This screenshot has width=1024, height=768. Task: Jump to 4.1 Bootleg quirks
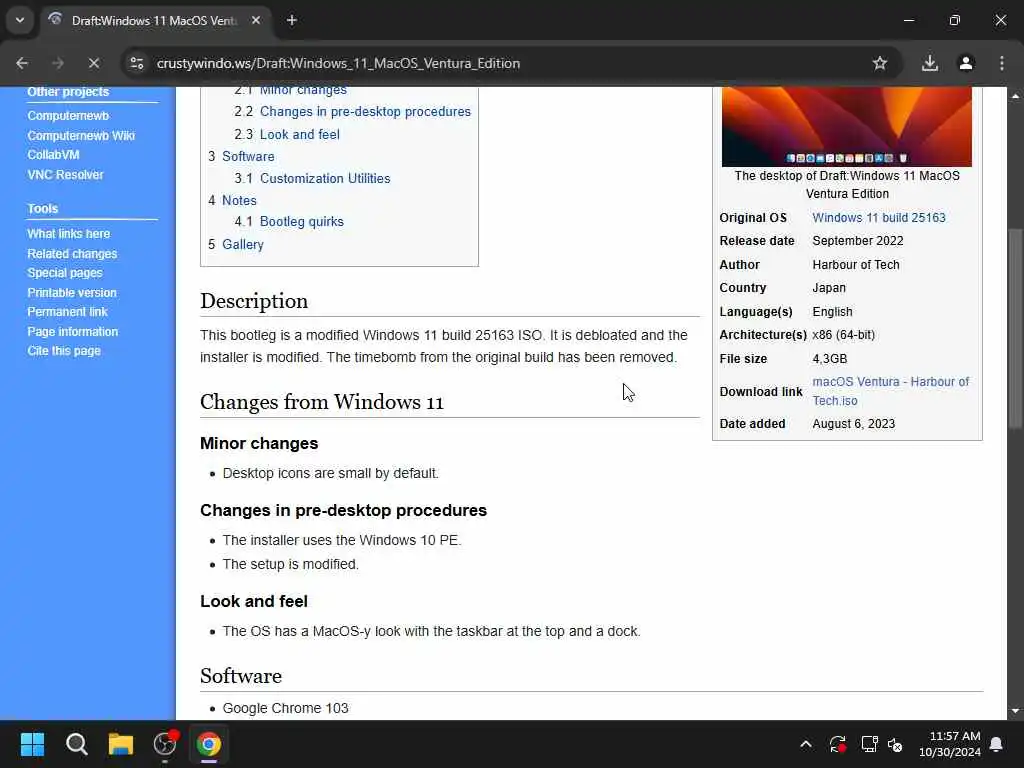pyautogui.click(x=289, y=221)
